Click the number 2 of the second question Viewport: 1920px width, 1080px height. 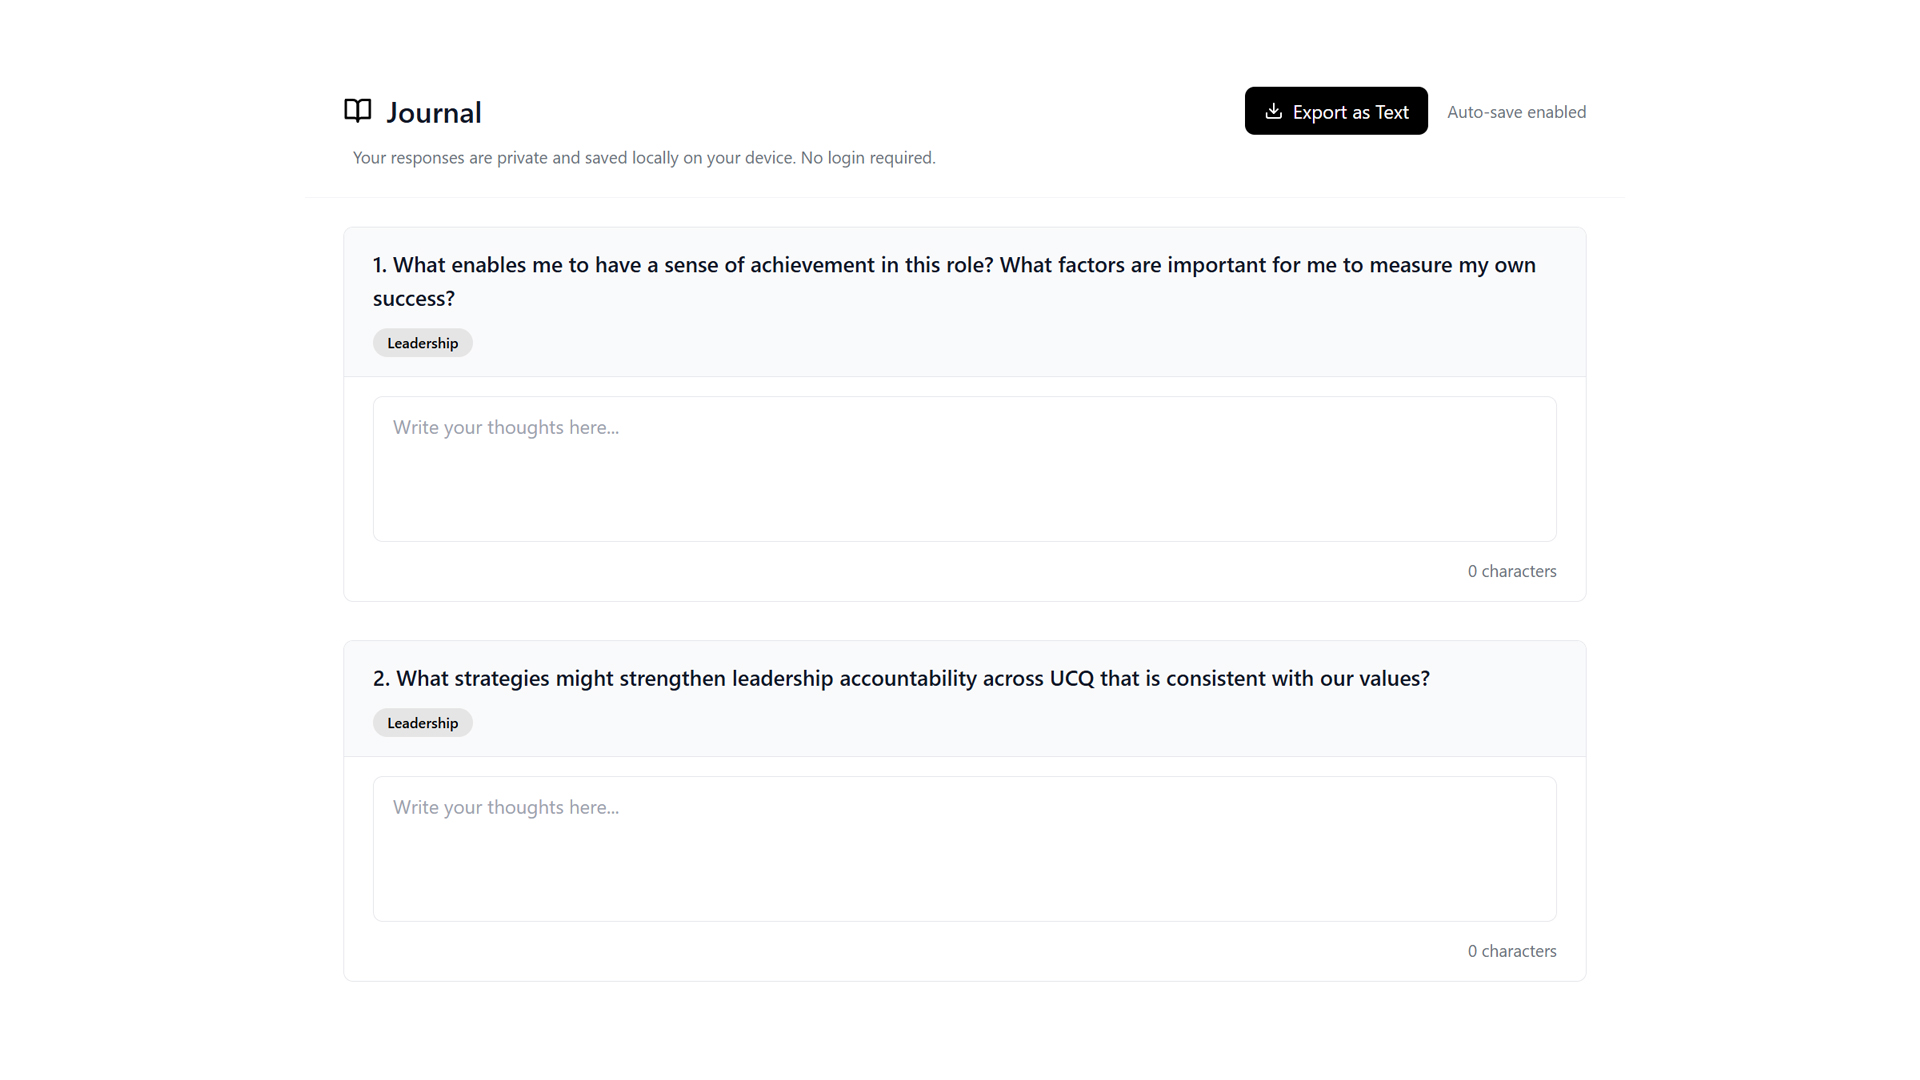point(381,679)
